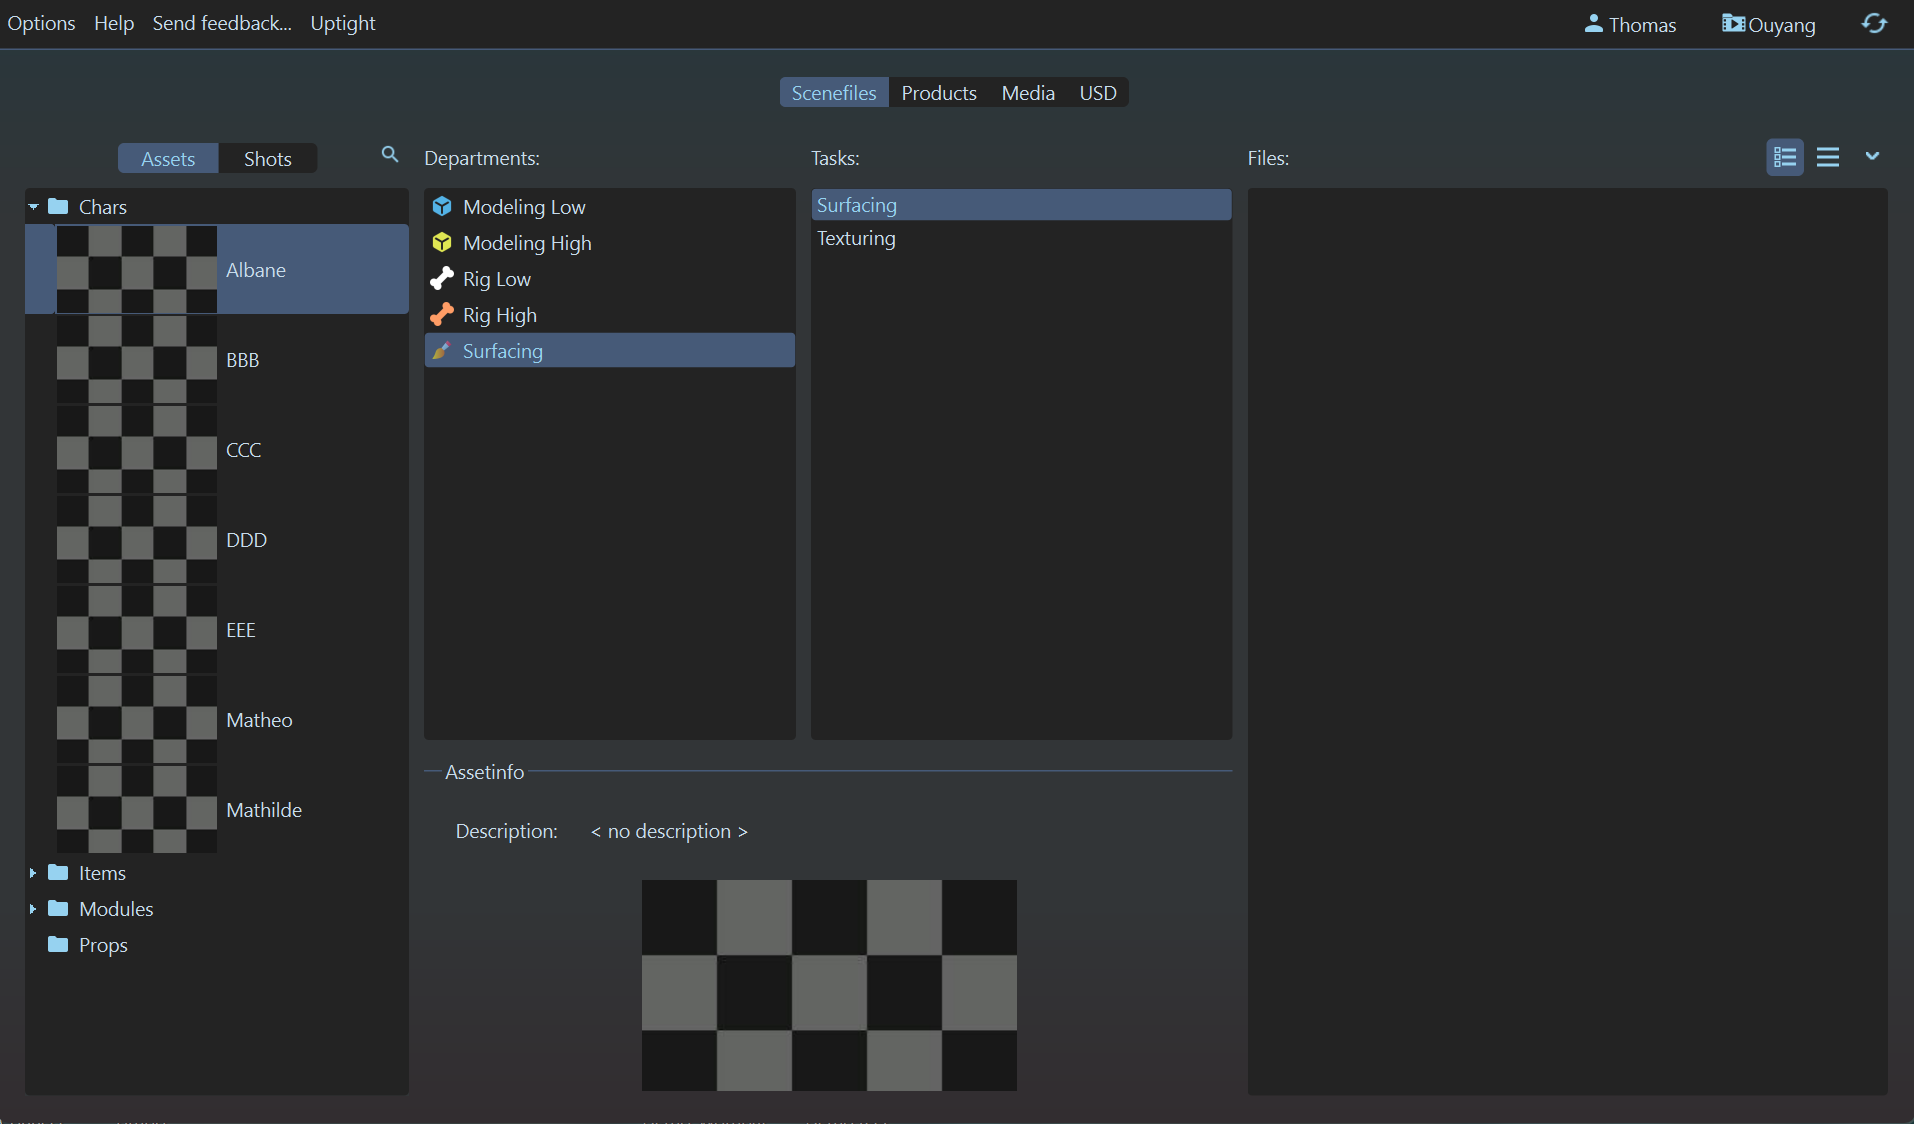Click the Surfacing paintbrush icon

click(441, 351)
